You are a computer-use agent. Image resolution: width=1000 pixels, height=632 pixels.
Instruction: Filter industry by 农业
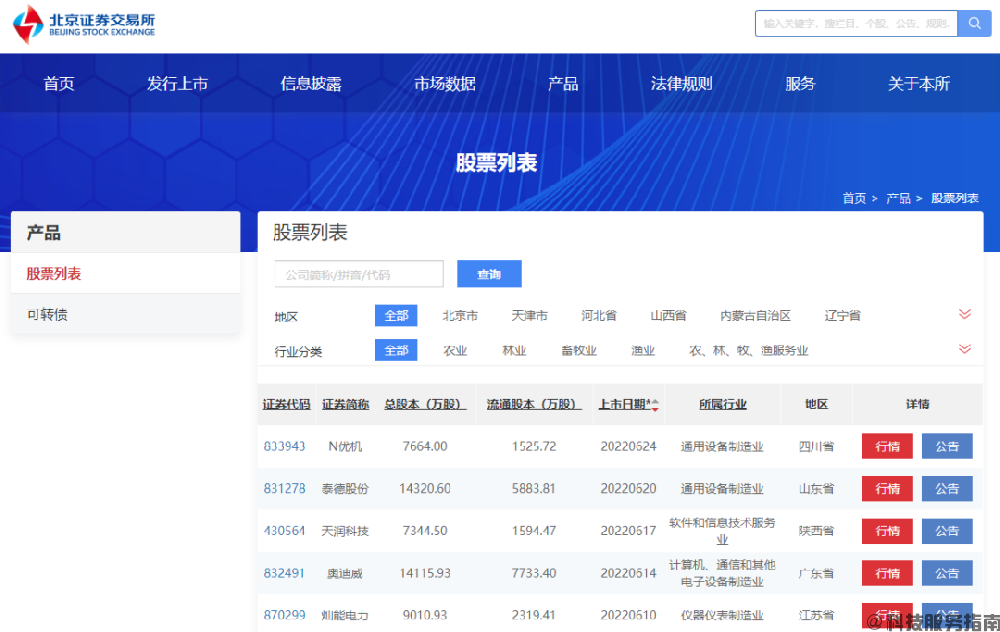point(455,351)
